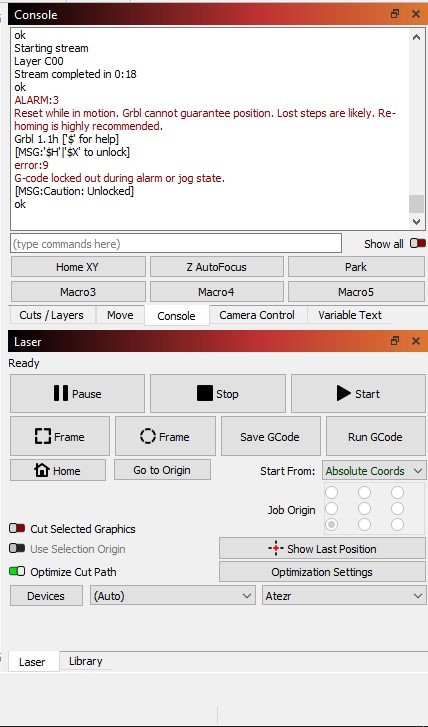Open the (Auto) port dropdown
The height and width of the screenshot is (727, 428).
pos(172,595)
